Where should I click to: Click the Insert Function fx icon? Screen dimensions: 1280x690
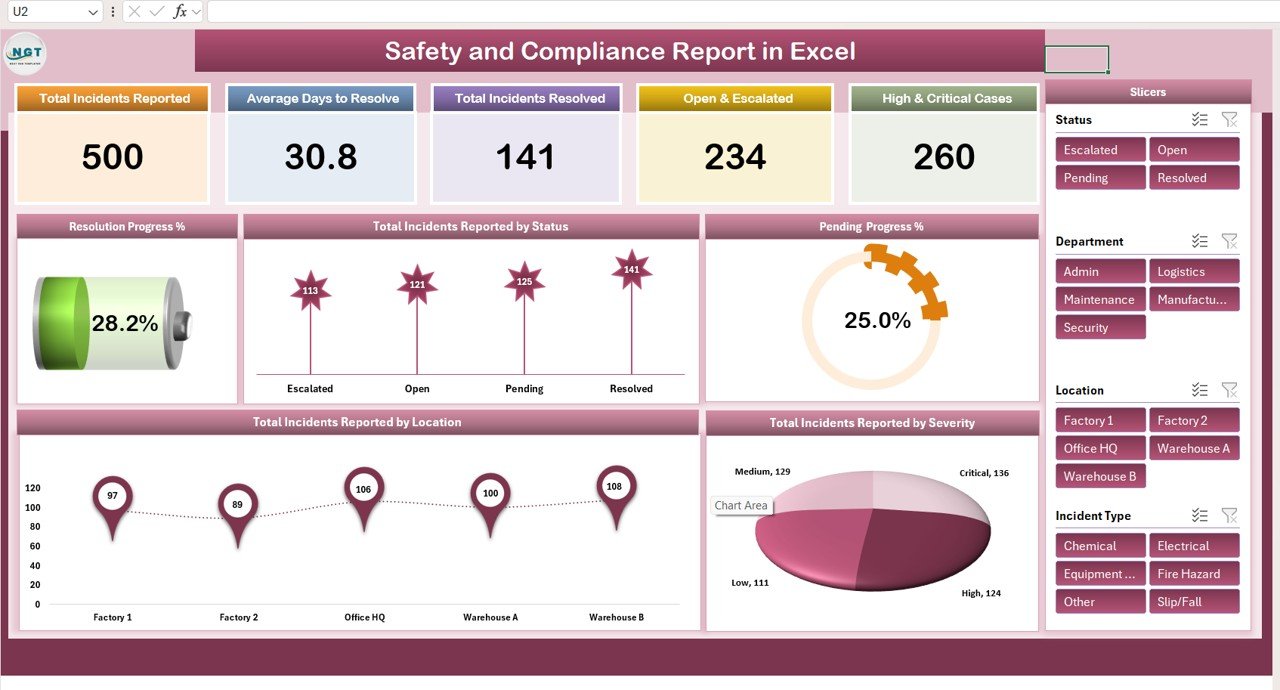(180, 11)
